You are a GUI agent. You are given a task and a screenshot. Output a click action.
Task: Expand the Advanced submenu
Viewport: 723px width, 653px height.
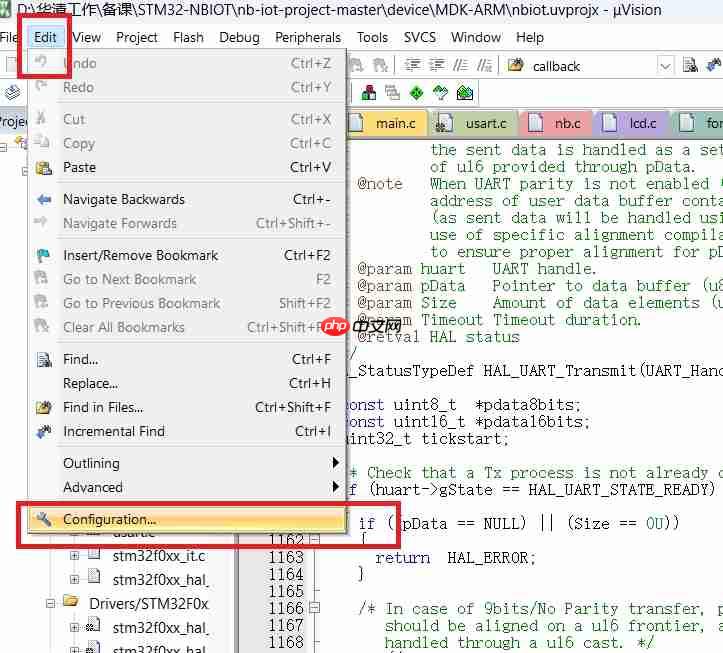(336, 487)
